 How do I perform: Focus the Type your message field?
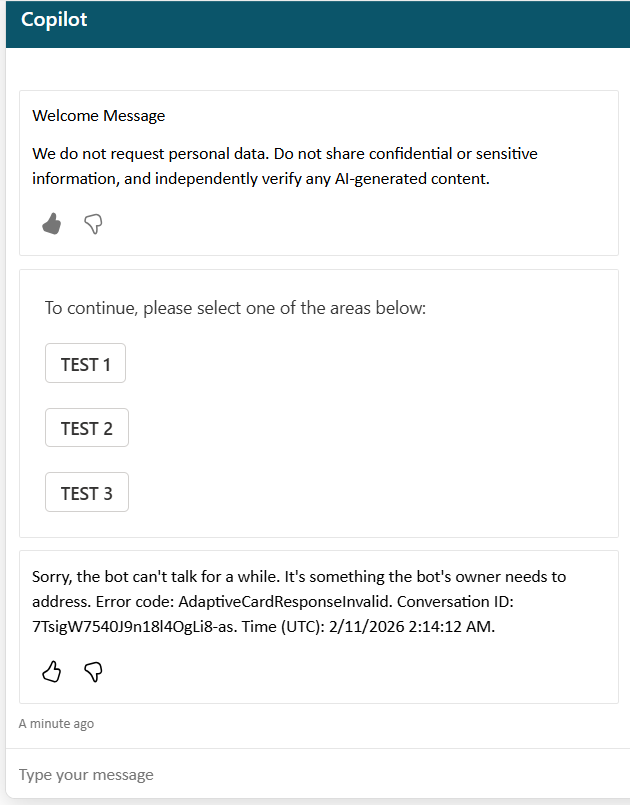(318, 774)
